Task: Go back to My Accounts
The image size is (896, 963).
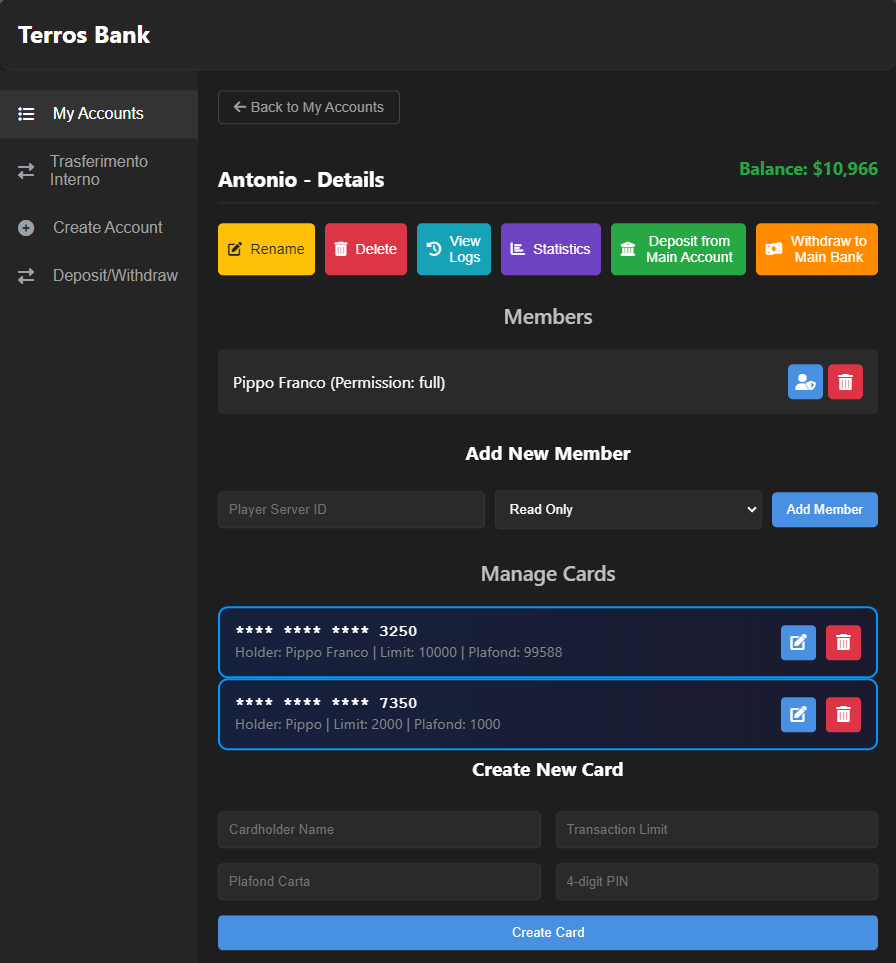Action: 308,107
